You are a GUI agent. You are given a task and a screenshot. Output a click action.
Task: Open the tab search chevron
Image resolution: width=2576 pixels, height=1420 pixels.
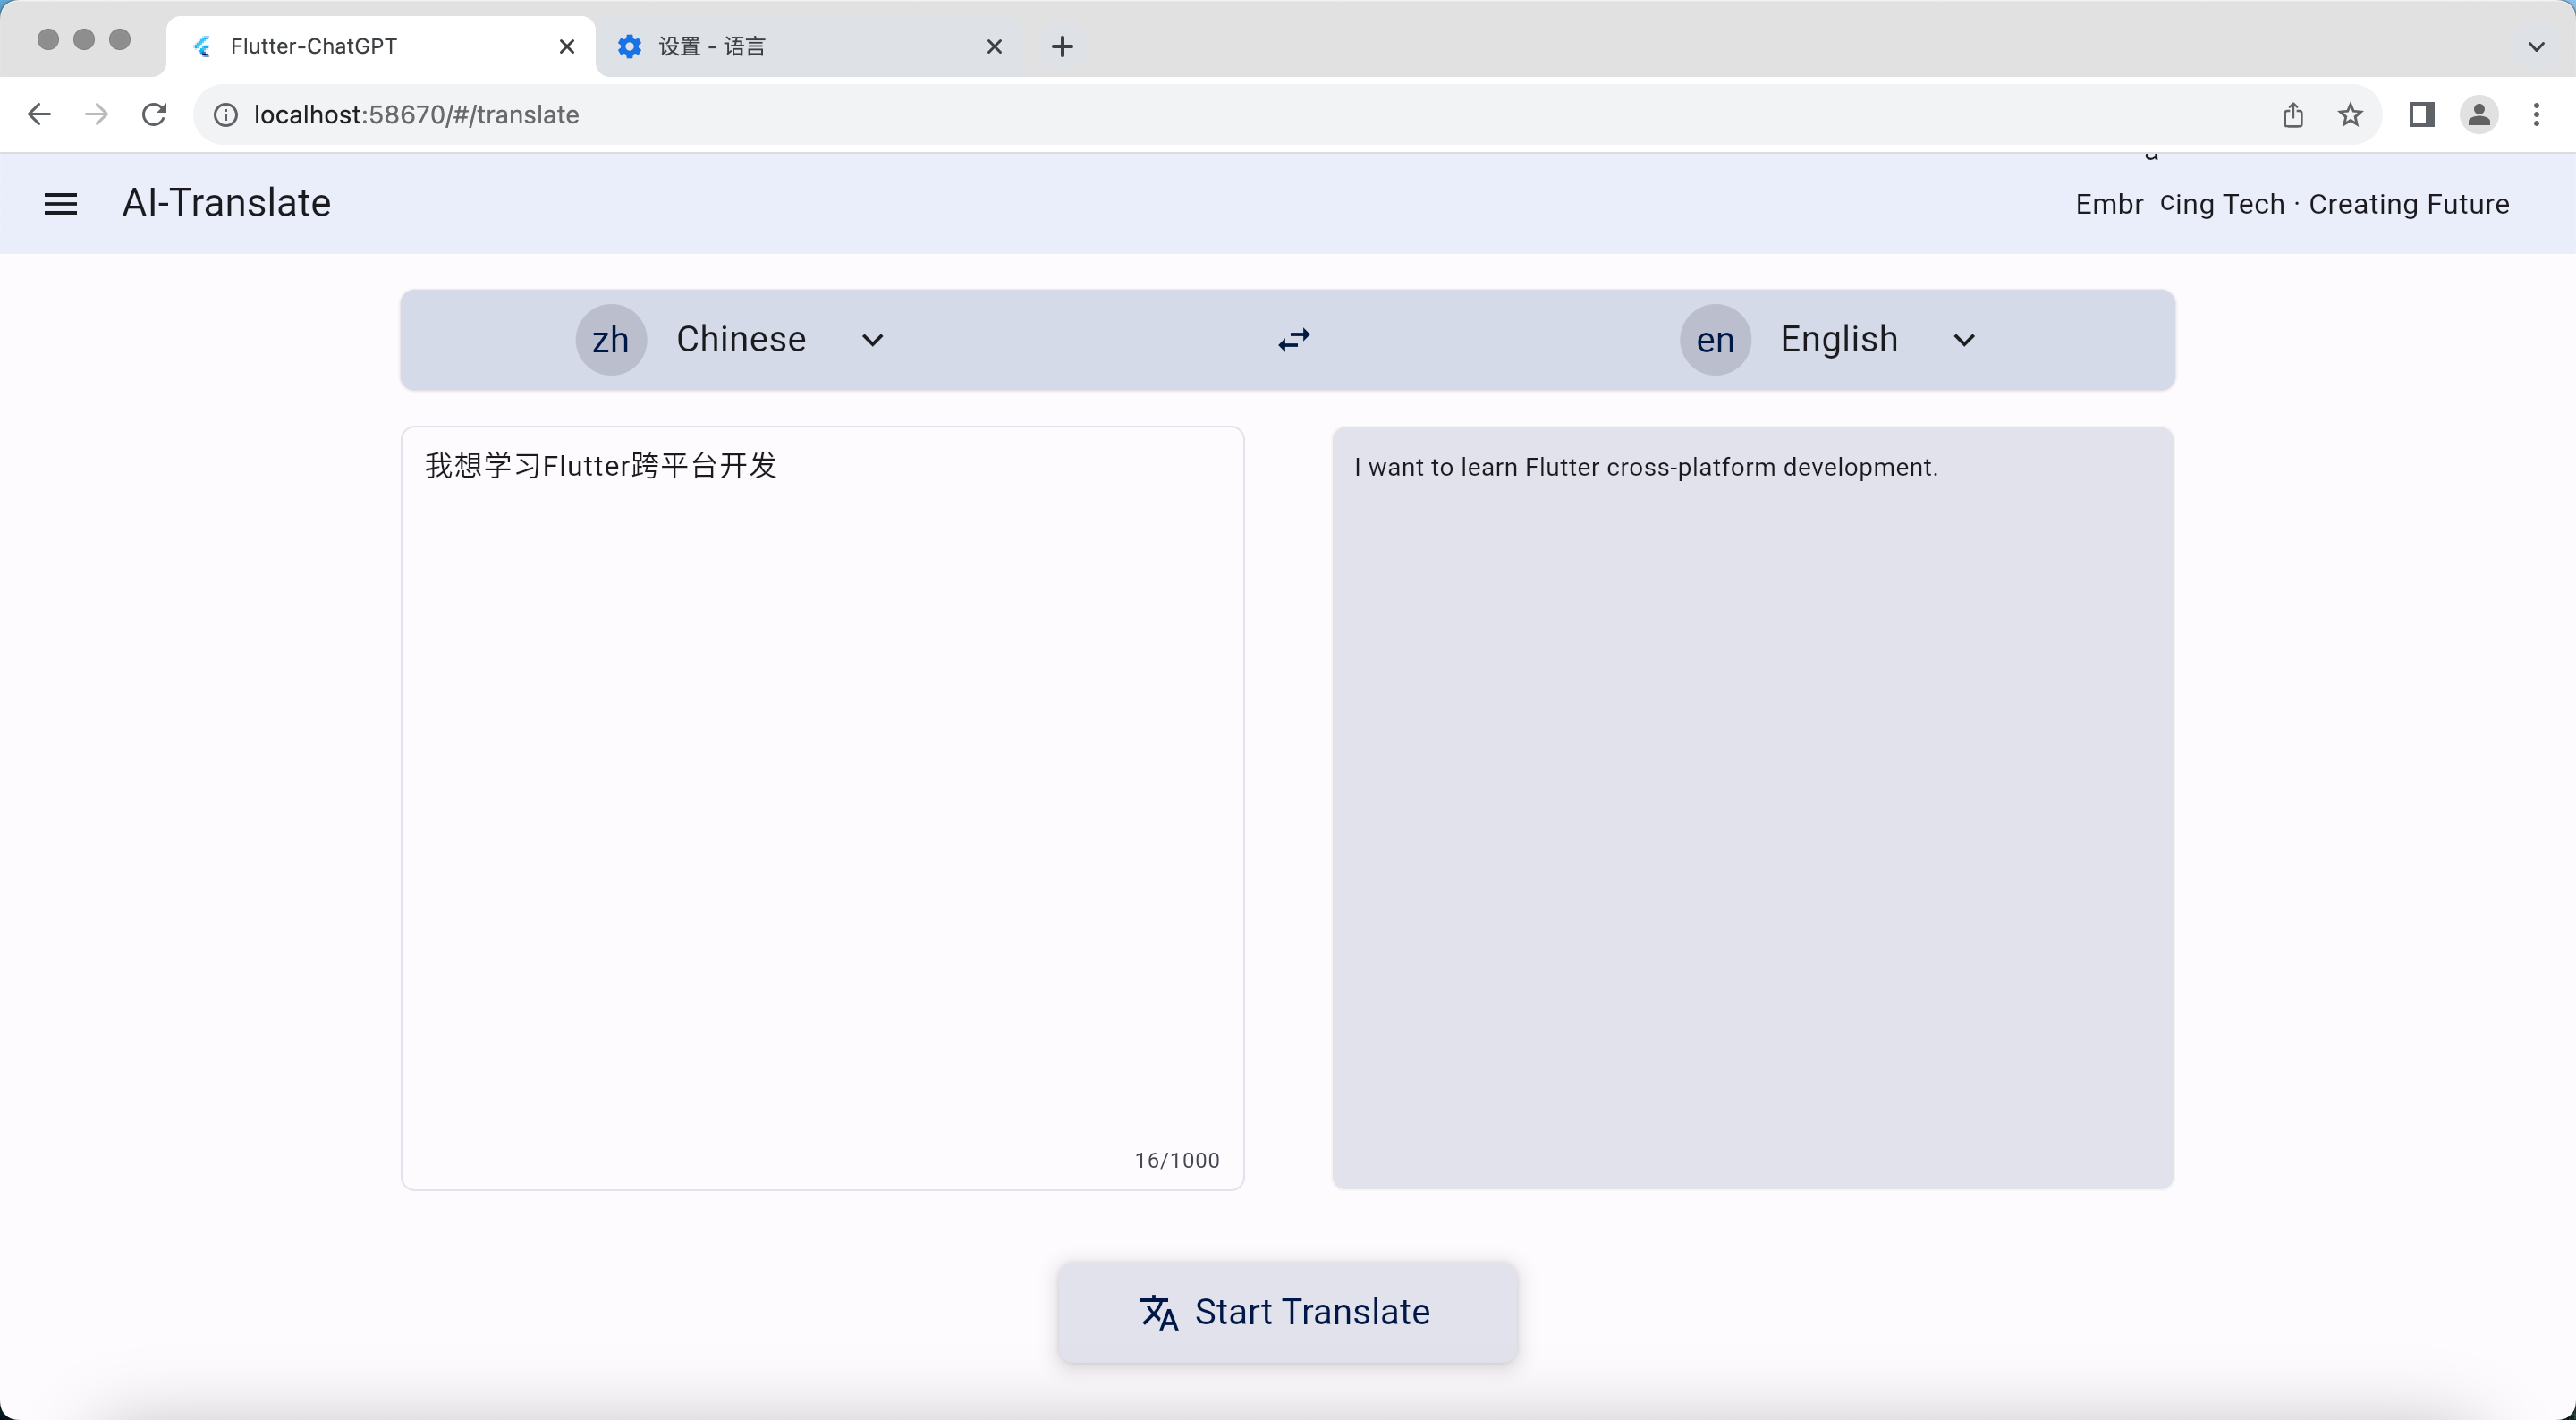pos(2535,46)
